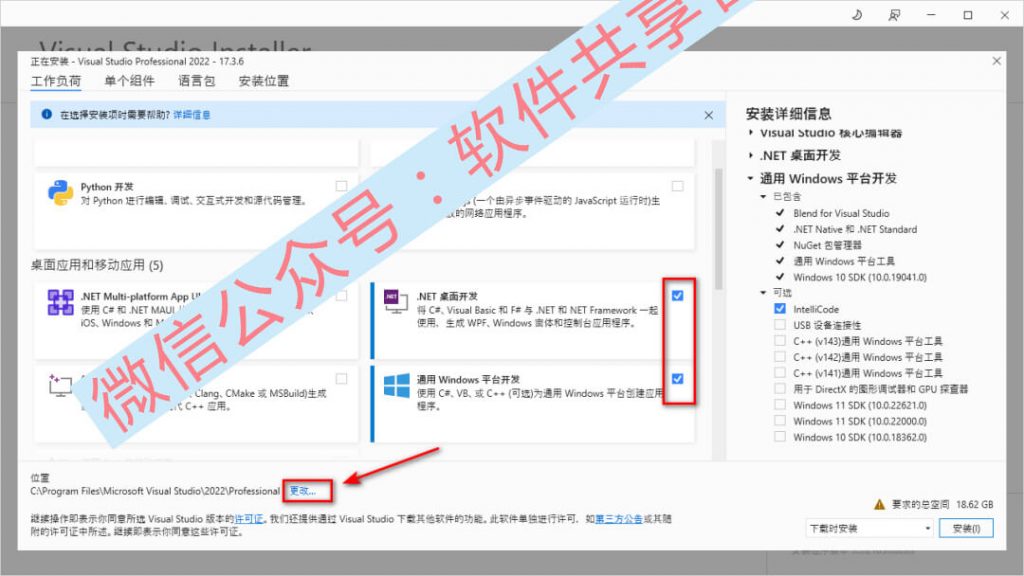Uncheck the .NET 桌面开发 workload checkbox
The width and height of the screenshot is (1024, 576).
[677, 296]
